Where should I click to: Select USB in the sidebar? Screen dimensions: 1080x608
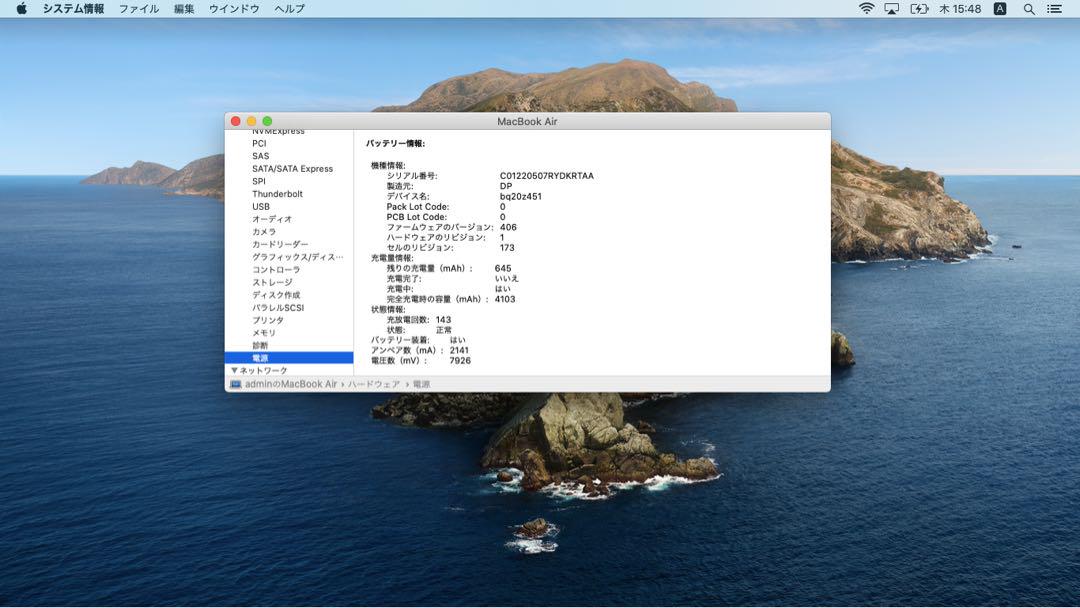coord(260,207)
